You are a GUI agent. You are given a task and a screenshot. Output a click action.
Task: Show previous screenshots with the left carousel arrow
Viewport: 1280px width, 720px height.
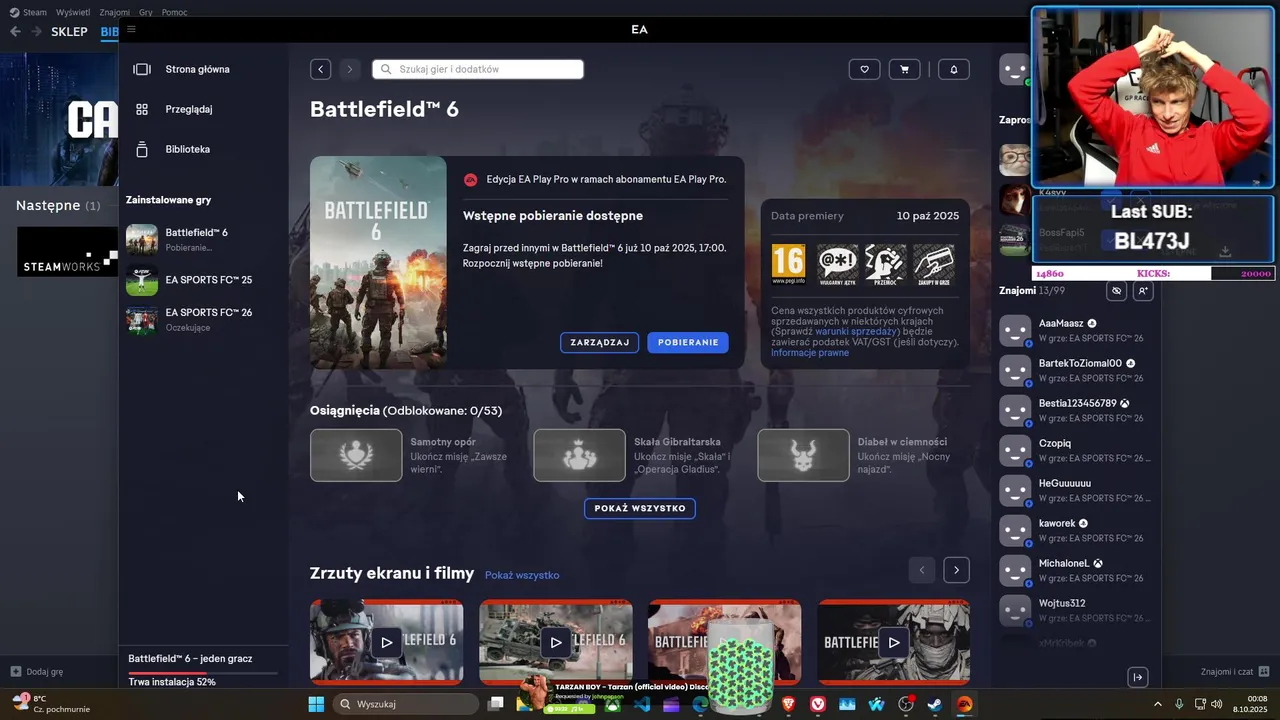(922, 570)
